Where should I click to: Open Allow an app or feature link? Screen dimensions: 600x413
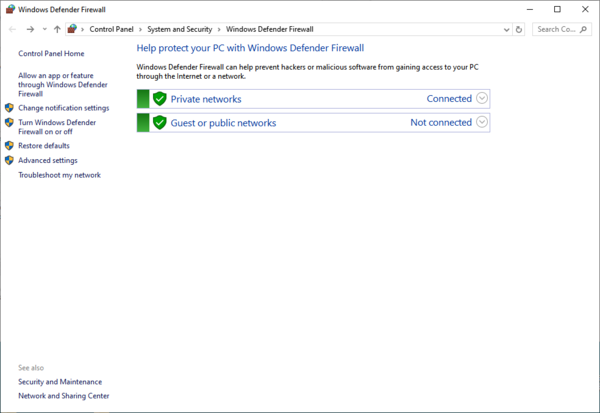pyautogui.click(x=63, y=85)
